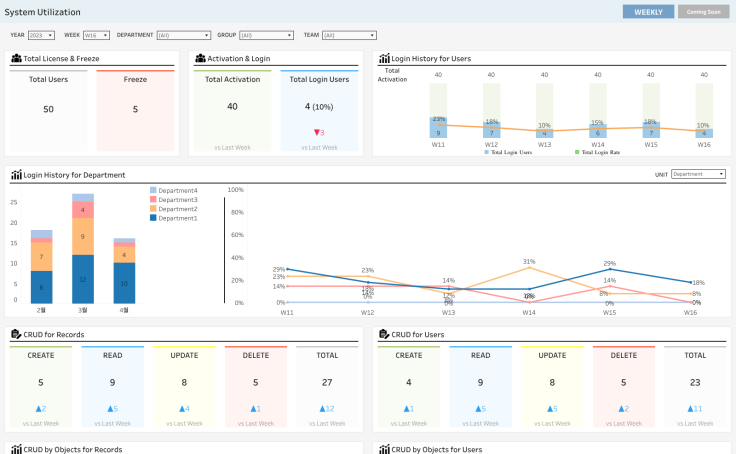This screenshot has height=454, width=736.
Task: Click the Department3 legend color swatch
Action: tap(153, 200)
